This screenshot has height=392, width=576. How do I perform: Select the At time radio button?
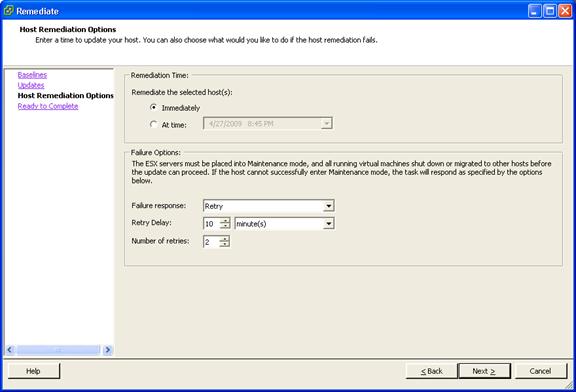point(154,124)
